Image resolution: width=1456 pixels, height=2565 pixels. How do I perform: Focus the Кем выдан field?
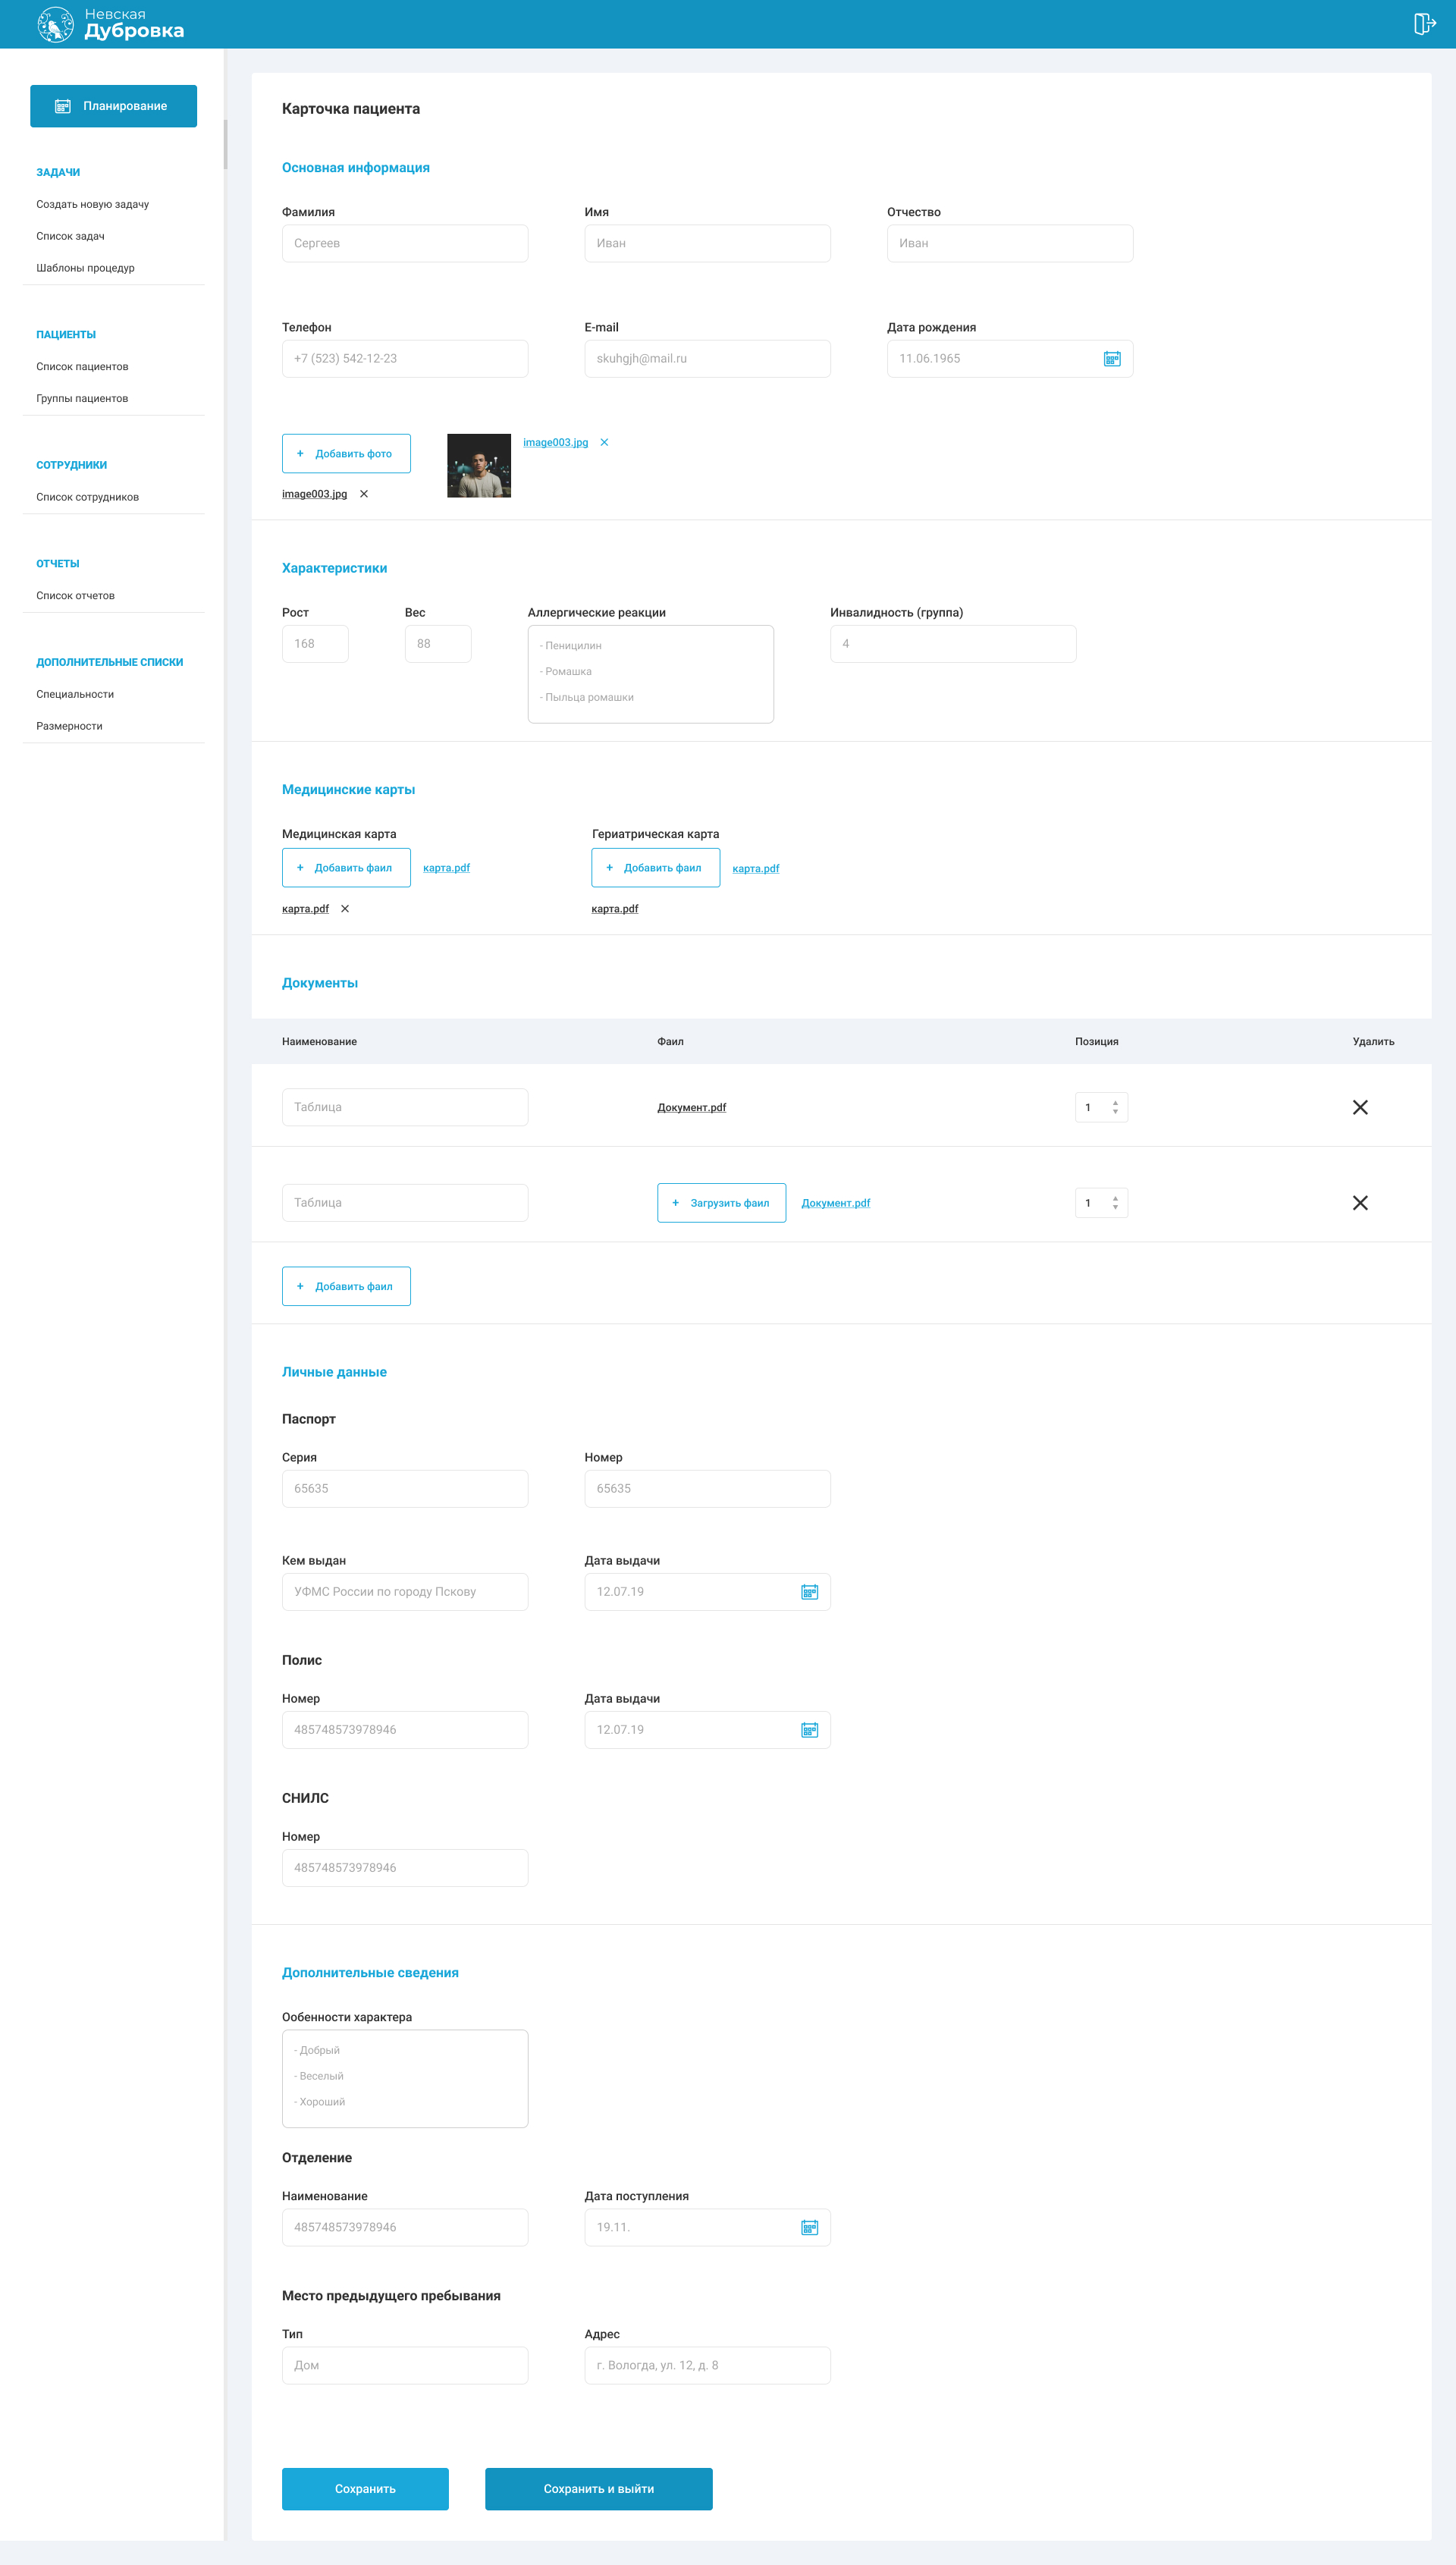point(405,1592)
